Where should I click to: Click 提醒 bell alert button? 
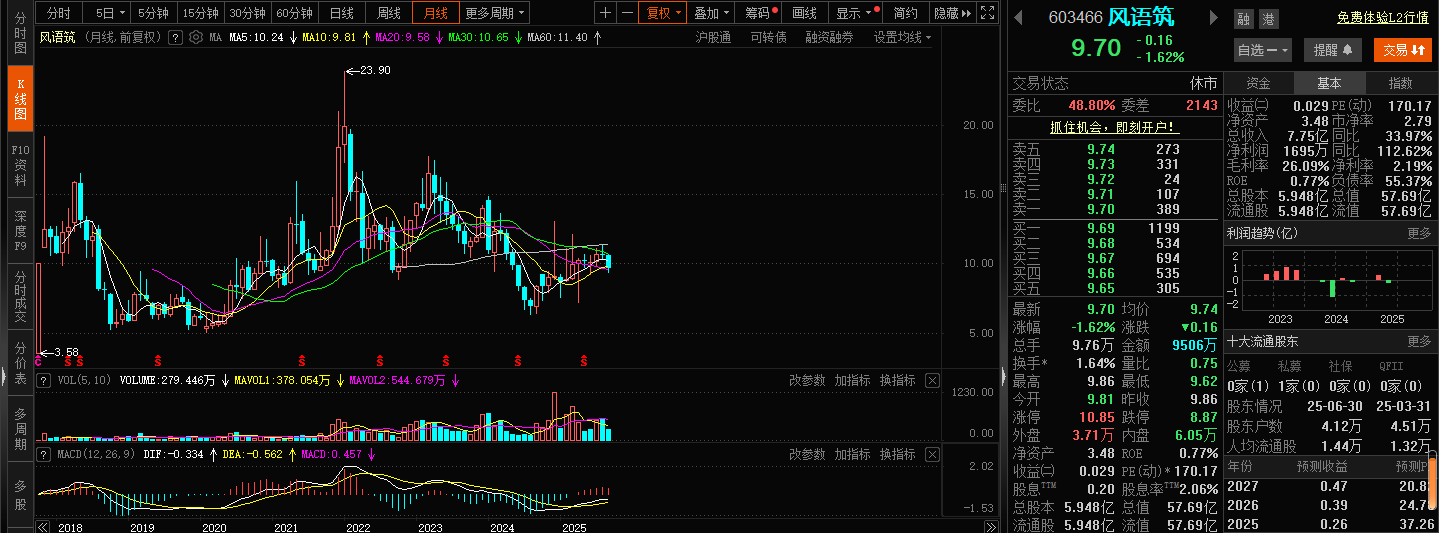(x=1332, y=50)
